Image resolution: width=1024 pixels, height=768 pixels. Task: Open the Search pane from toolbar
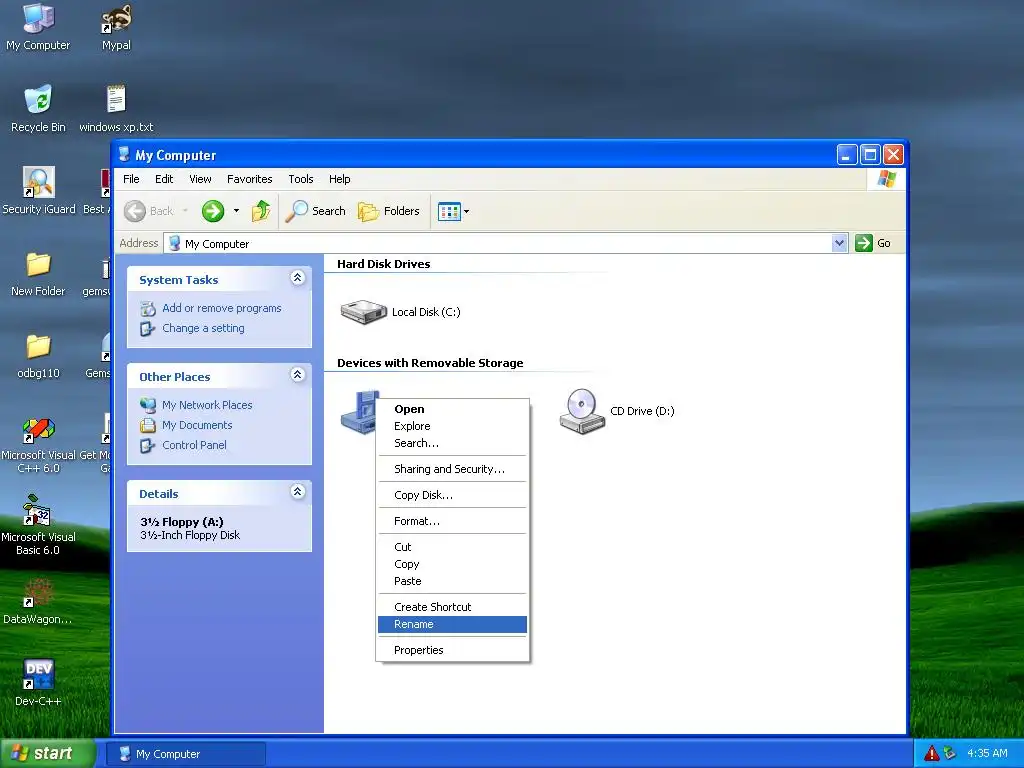click(x=316, y=211)
